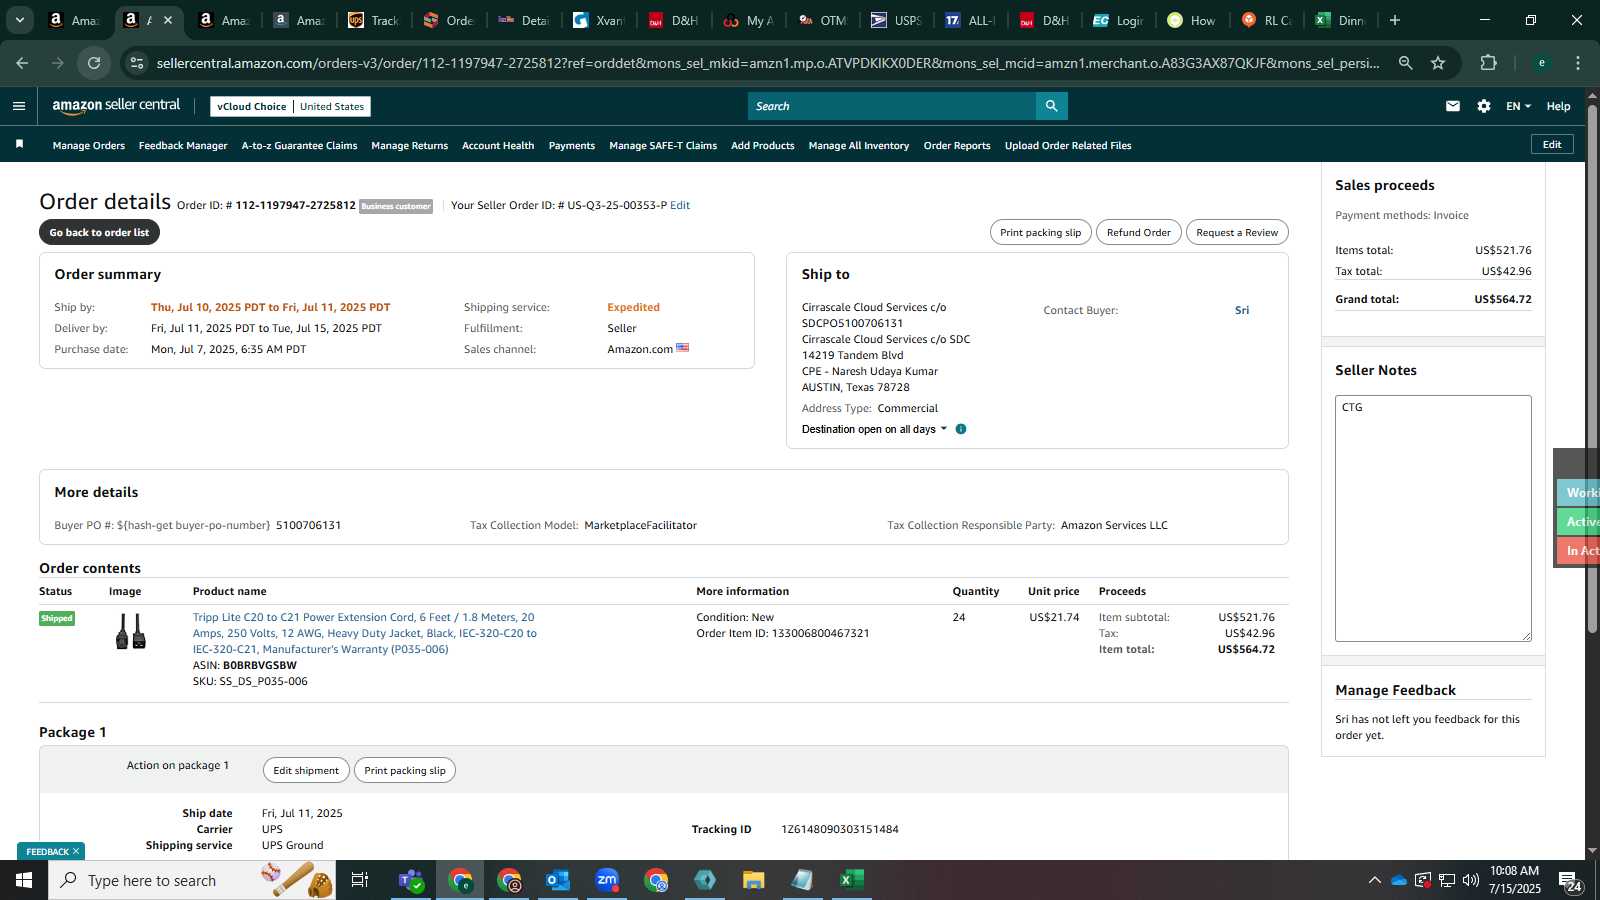Open Payments in the nav bar
This screenshot has width=1600, height=900.
[x=572, y=145]
